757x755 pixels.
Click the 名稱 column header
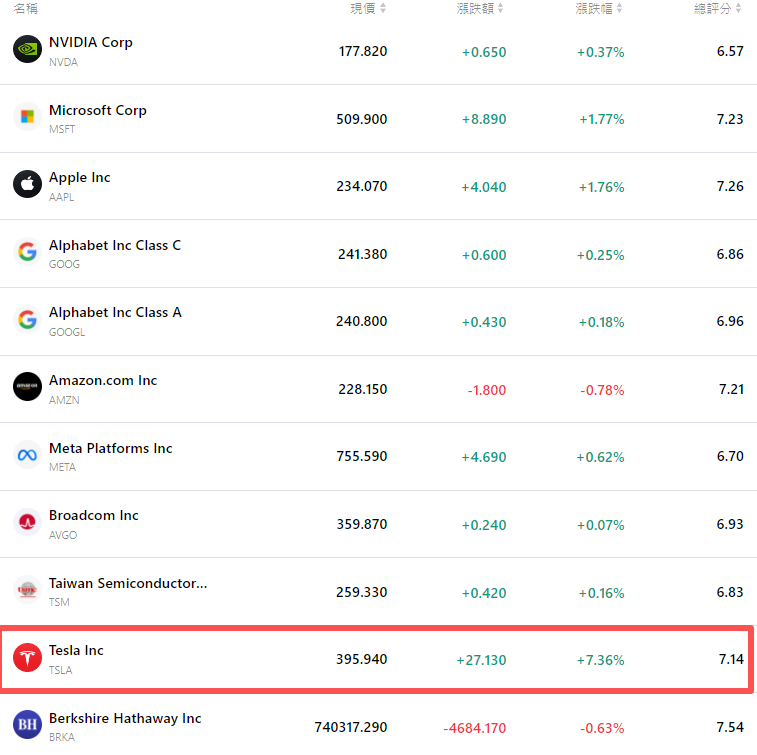[25, 8]
